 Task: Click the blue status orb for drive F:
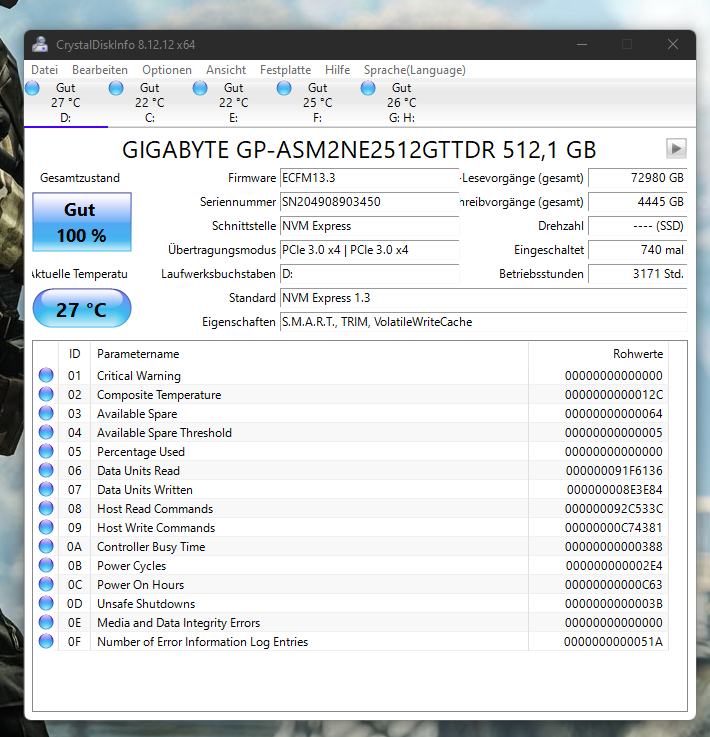click(x=284, y=88)
